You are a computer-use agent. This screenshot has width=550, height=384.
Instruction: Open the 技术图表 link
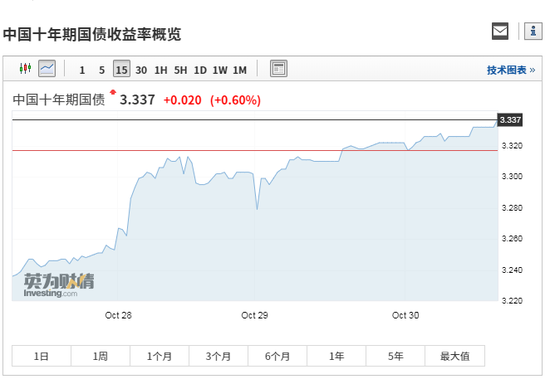[511, 70]
